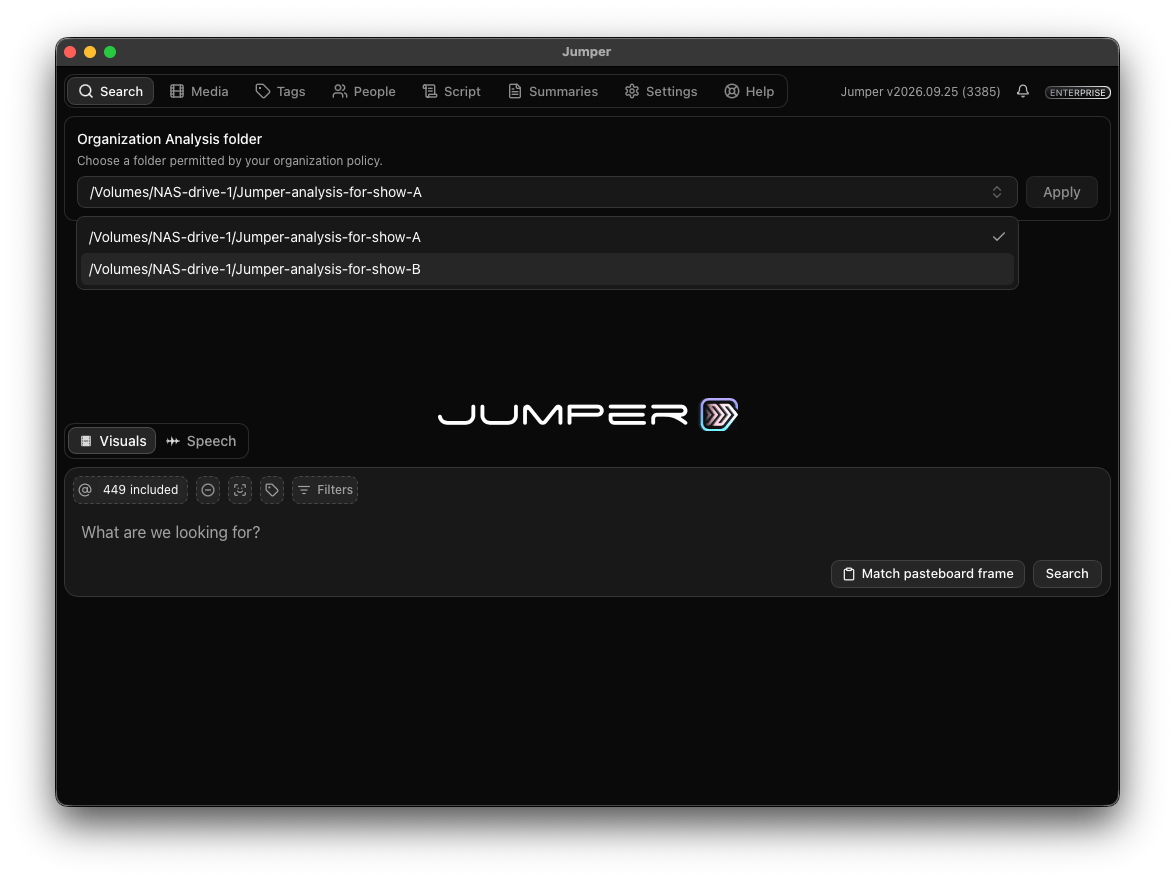
Task: Switch to the Summaries tab
Action: point(553,91)
